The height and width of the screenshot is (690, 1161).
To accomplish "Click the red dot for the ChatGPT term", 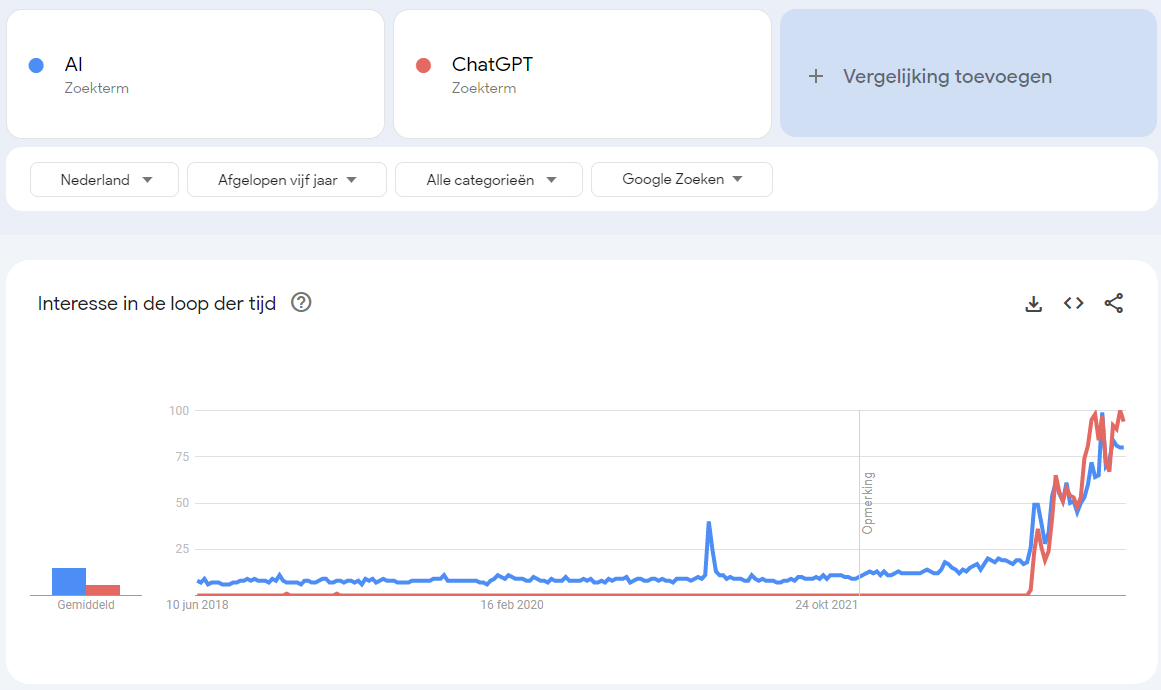I will pyautogui.click(x=424, y=64).
